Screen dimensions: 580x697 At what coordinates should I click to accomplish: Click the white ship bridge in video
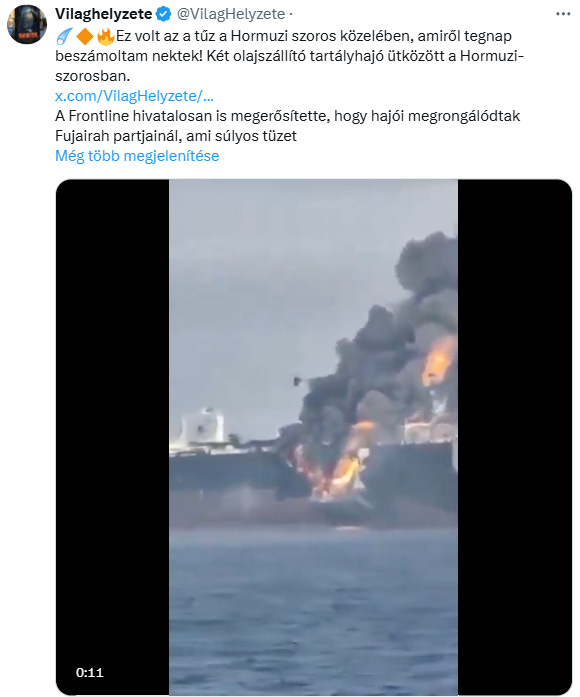click(x=202, y=428)
